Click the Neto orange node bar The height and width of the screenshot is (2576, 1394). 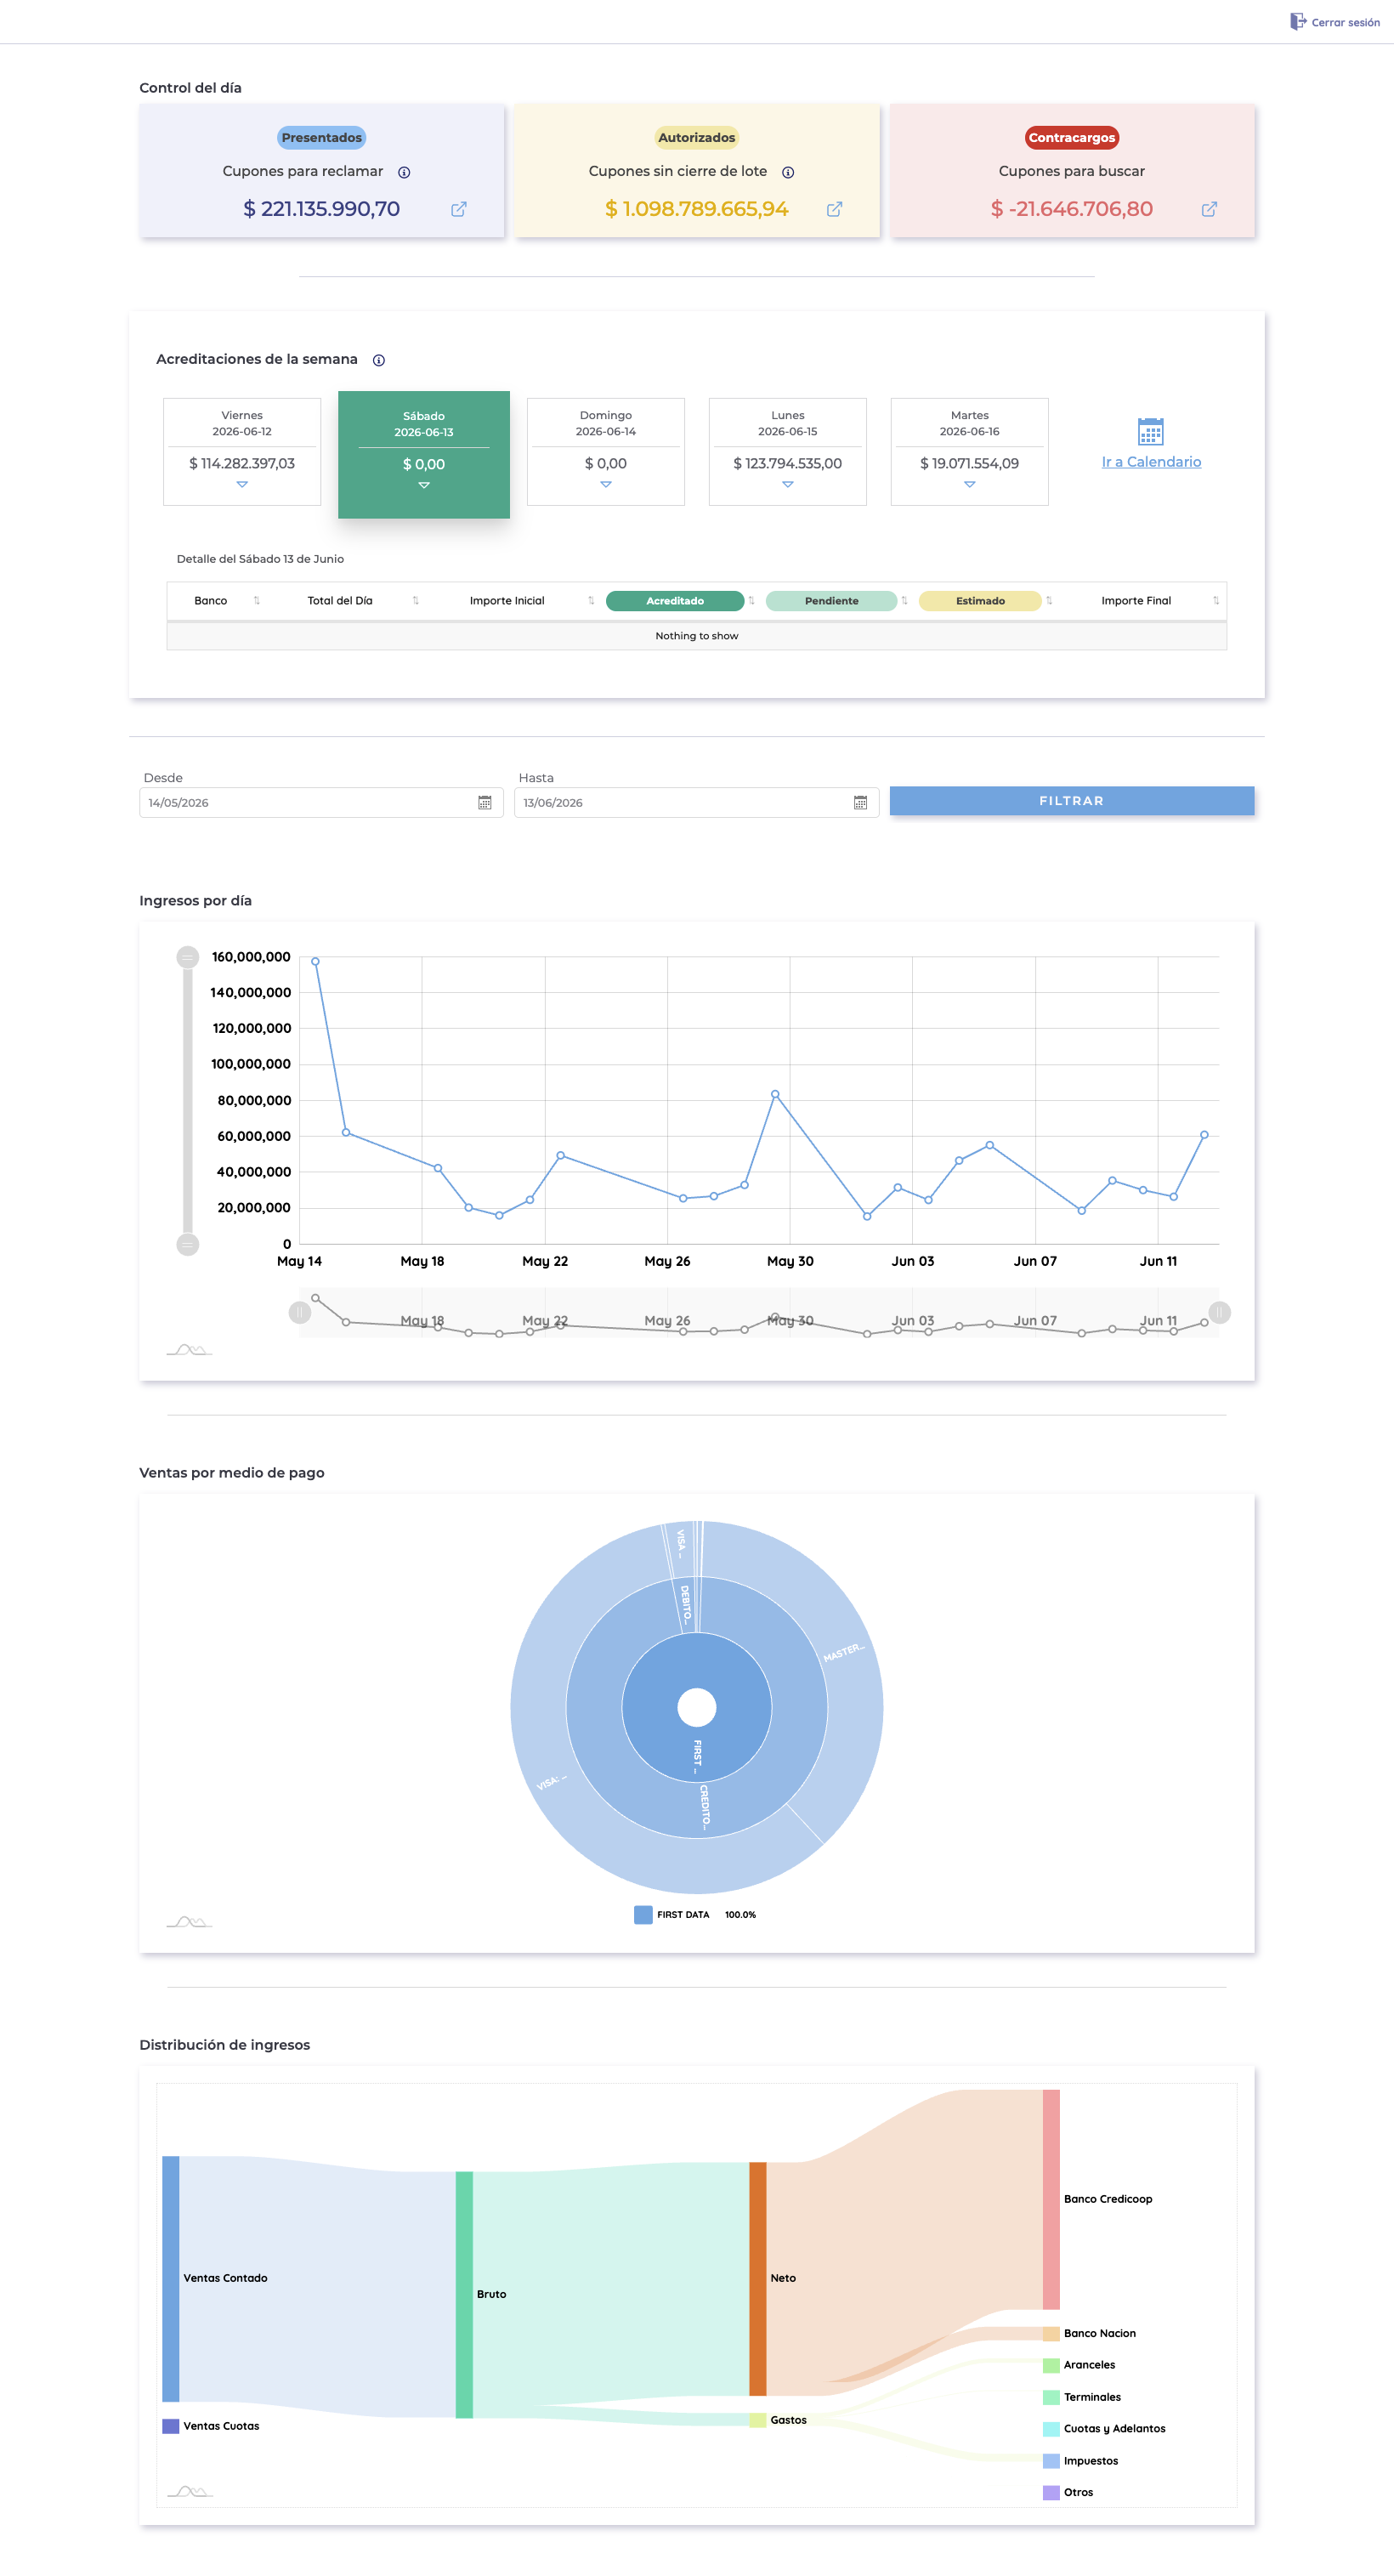point(758,2279)
